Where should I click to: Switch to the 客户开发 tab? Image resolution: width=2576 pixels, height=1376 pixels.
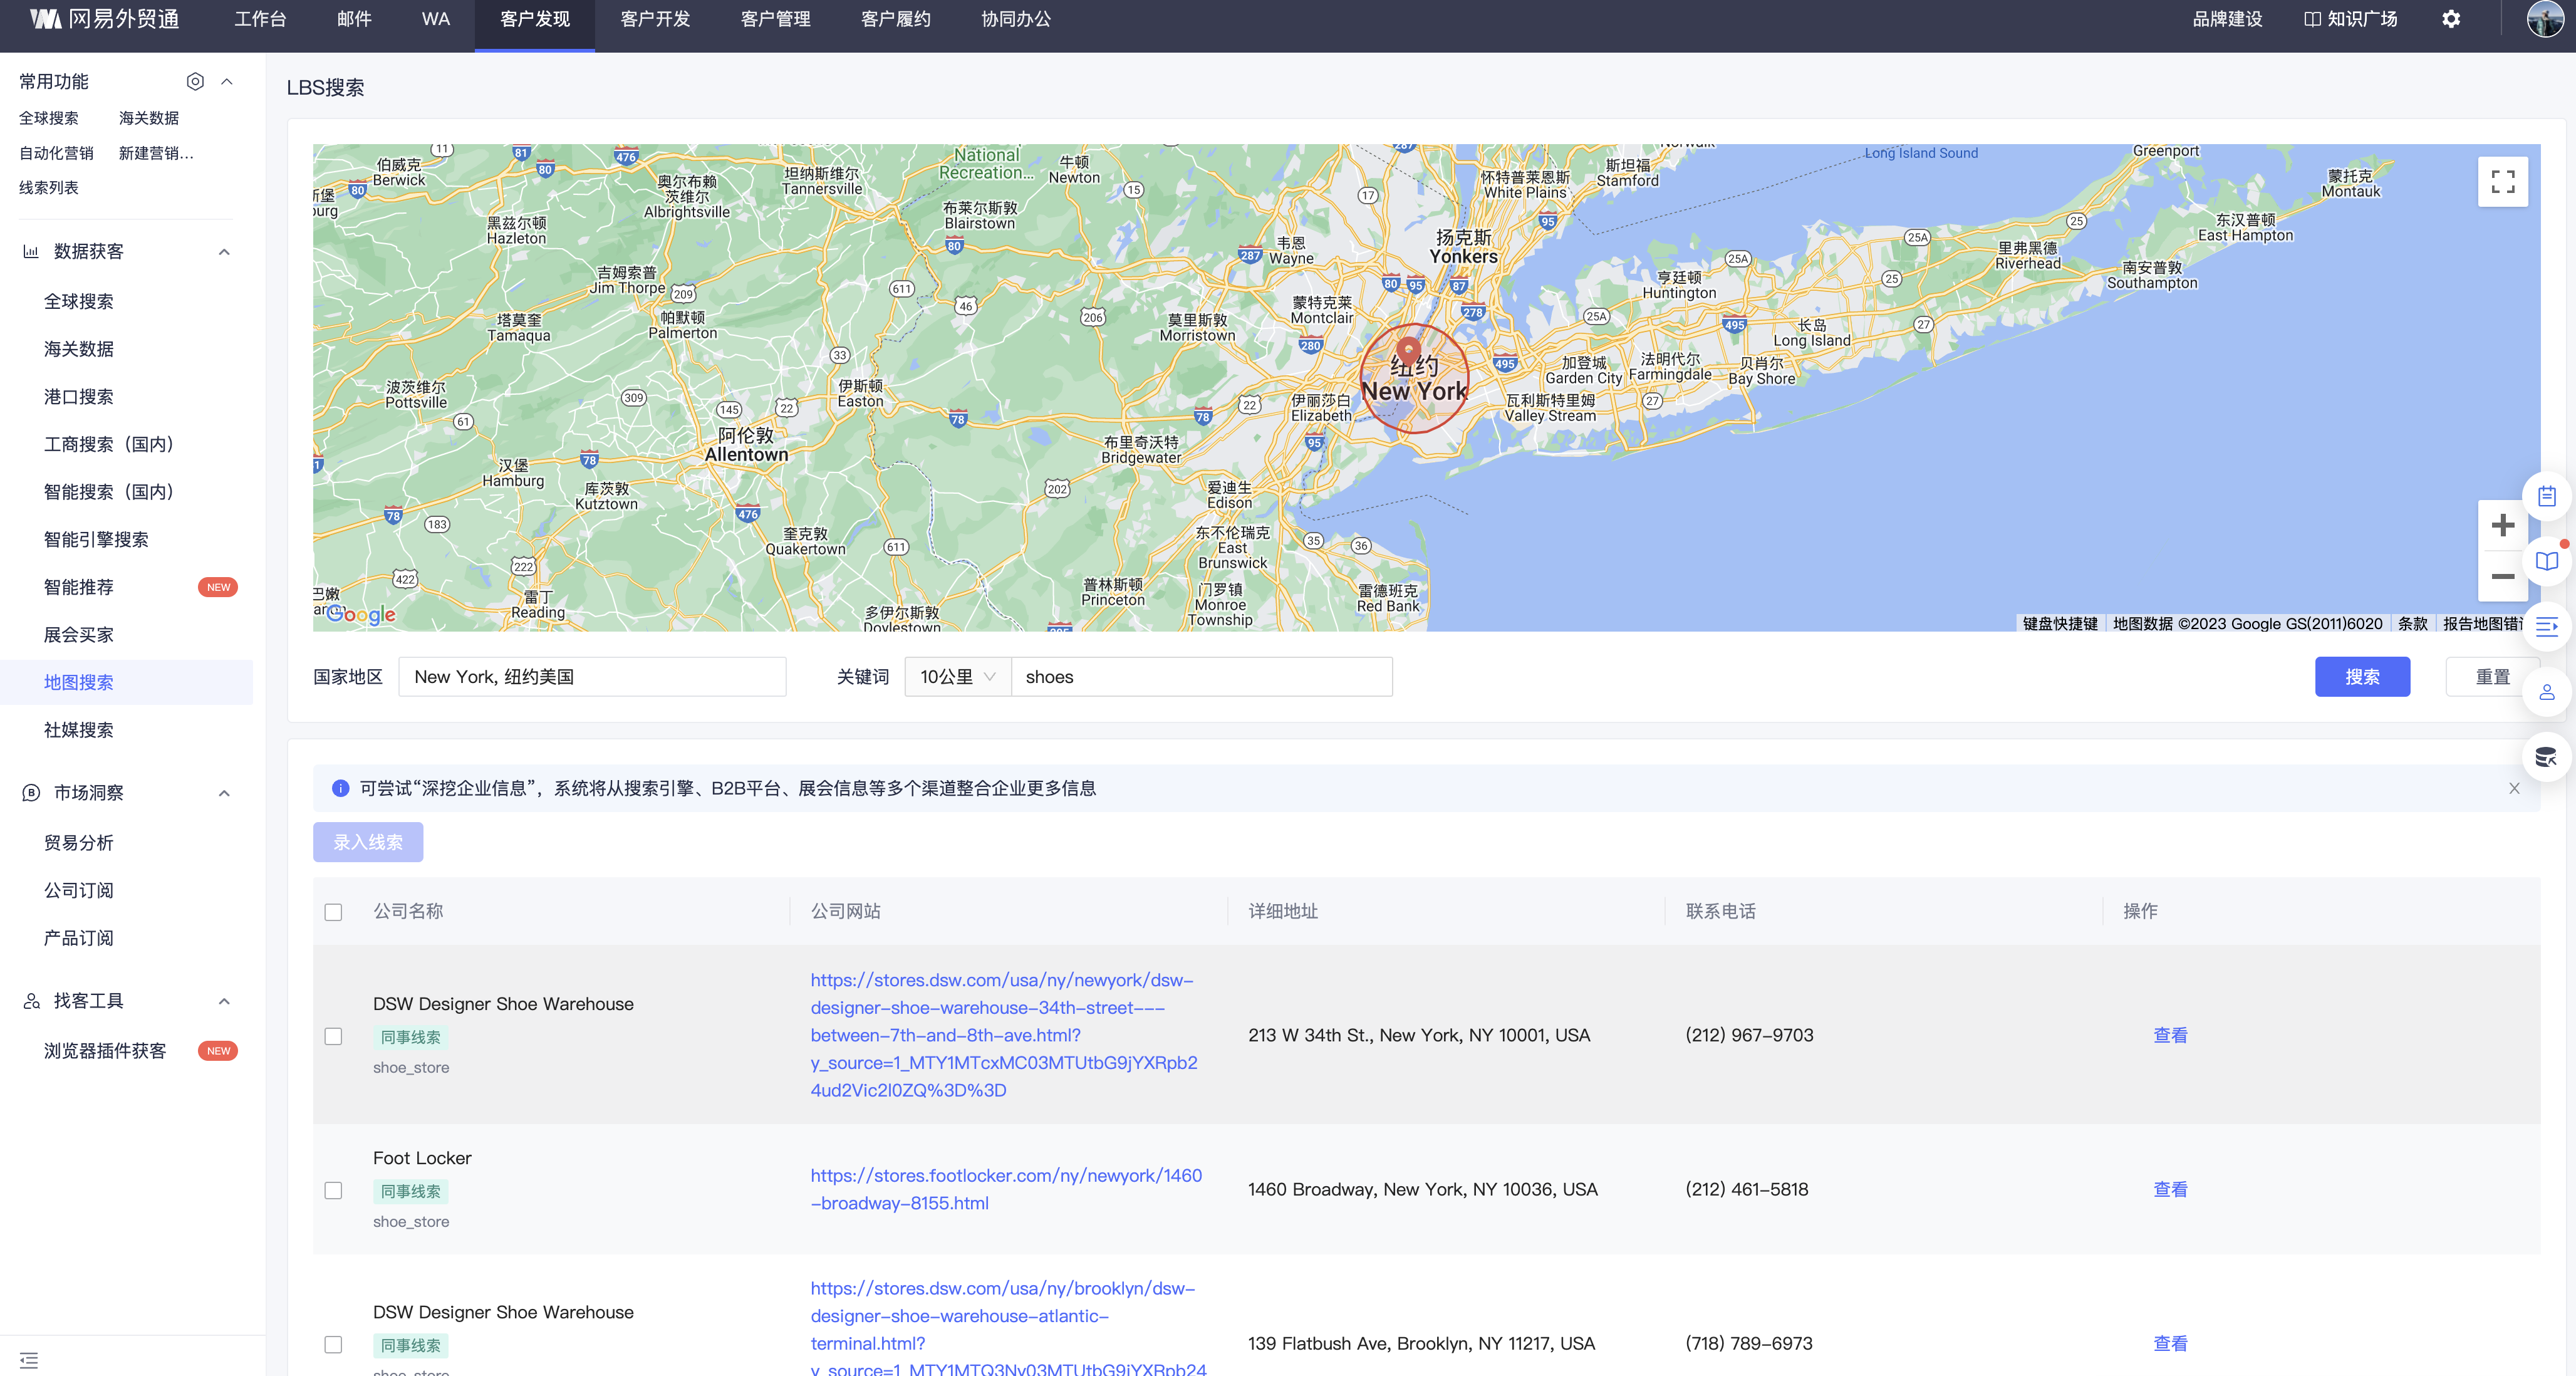click(655, 19)
